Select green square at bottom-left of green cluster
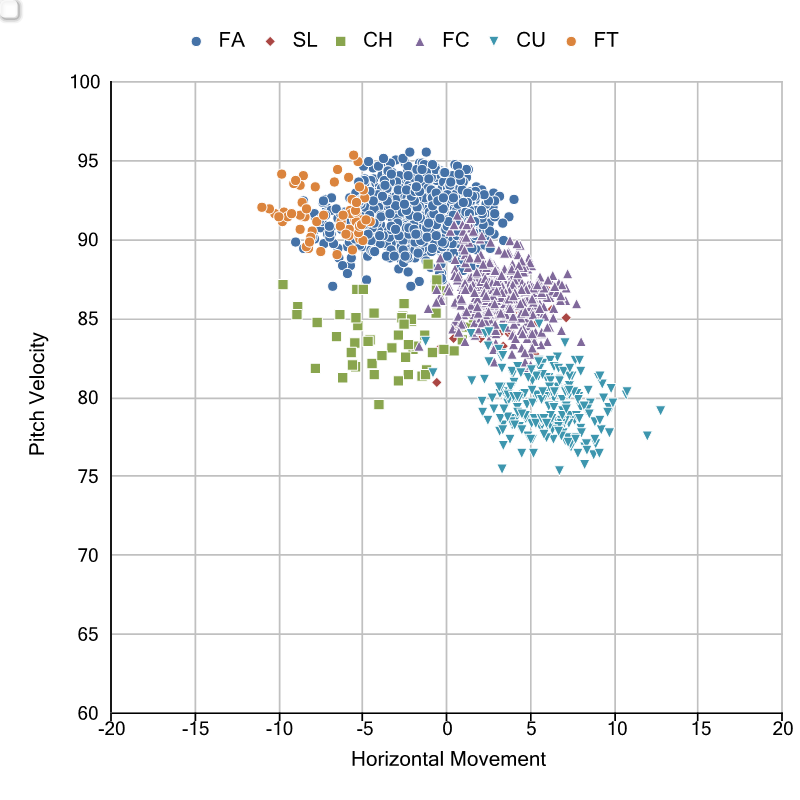 point(315,368)
